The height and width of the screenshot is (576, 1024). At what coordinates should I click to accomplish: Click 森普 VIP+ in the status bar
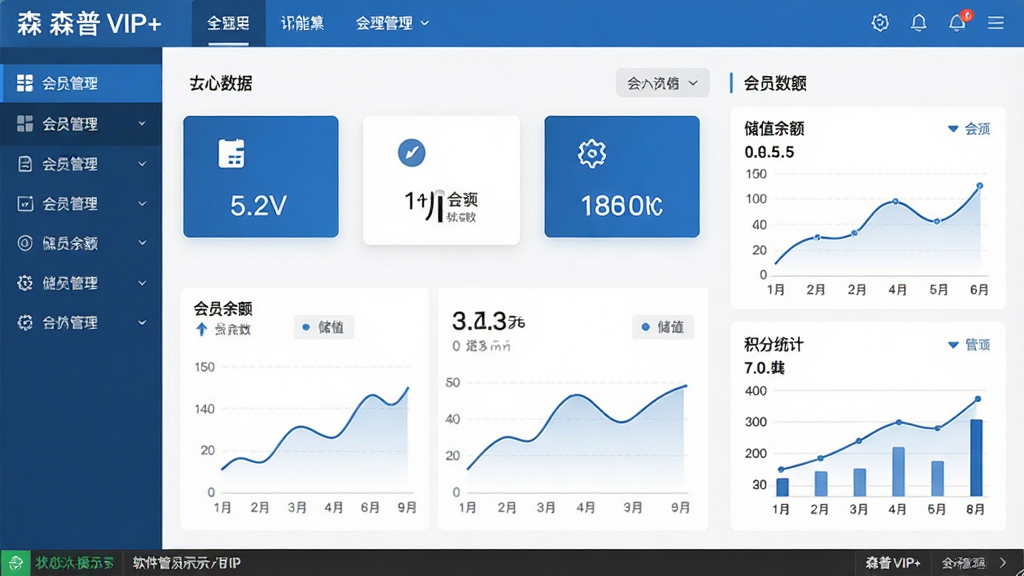point(893,563)
